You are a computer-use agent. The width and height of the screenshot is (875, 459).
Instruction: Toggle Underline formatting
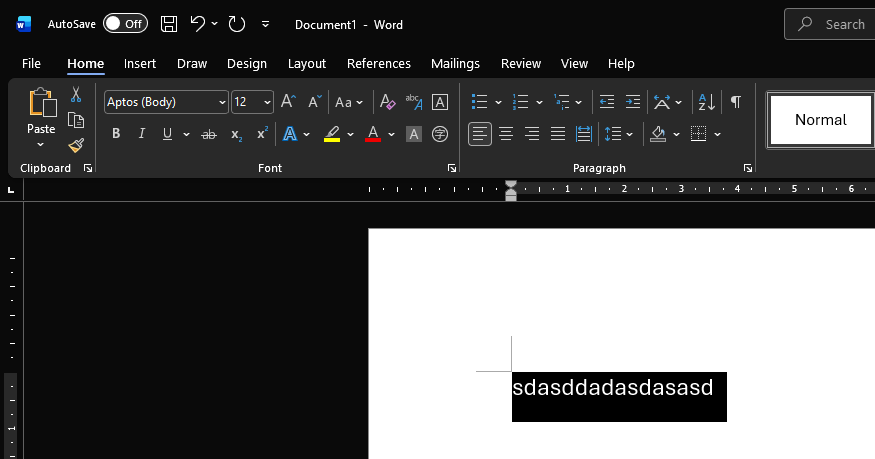click(x=167, y=134)
